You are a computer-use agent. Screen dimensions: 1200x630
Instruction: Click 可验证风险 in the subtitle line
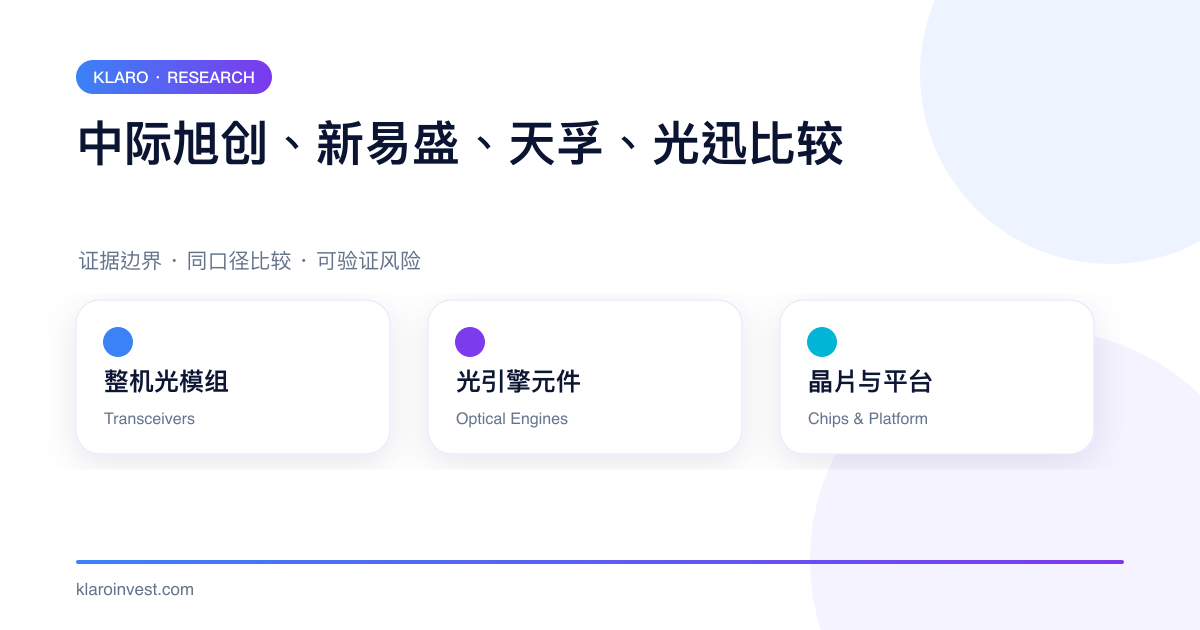[369, 261]
